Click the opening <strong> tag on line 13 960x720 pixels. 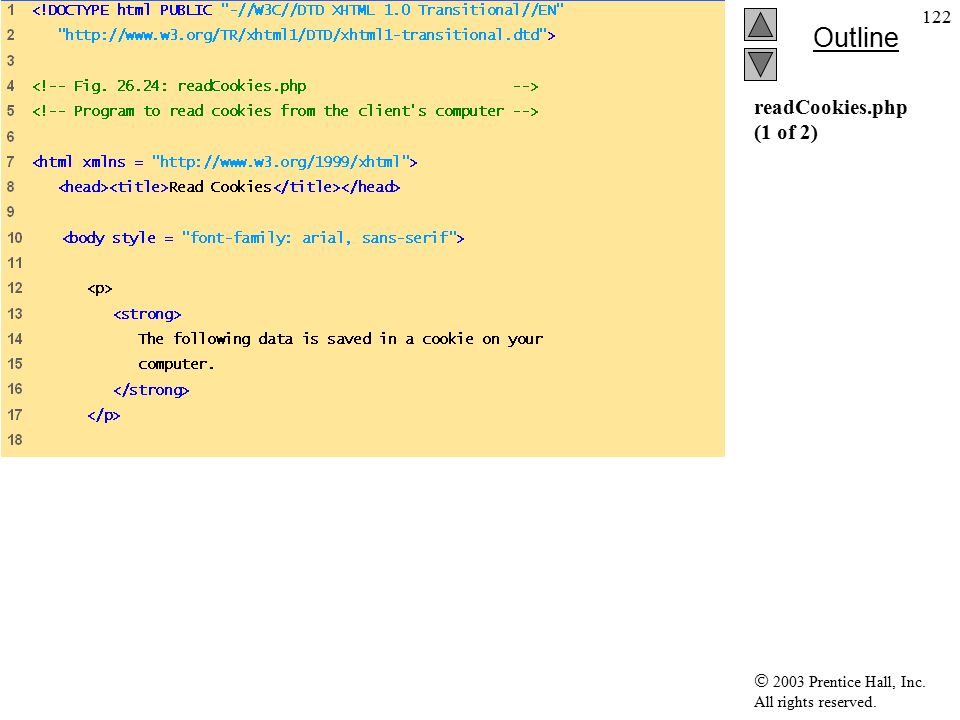[147, 314]
